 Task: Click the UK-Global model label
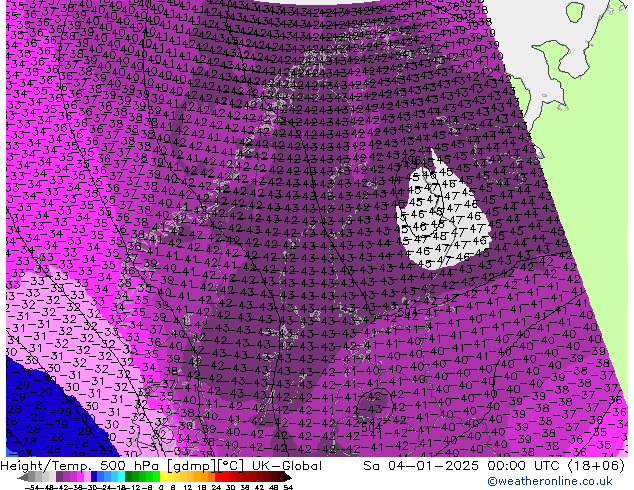[287, 466]
